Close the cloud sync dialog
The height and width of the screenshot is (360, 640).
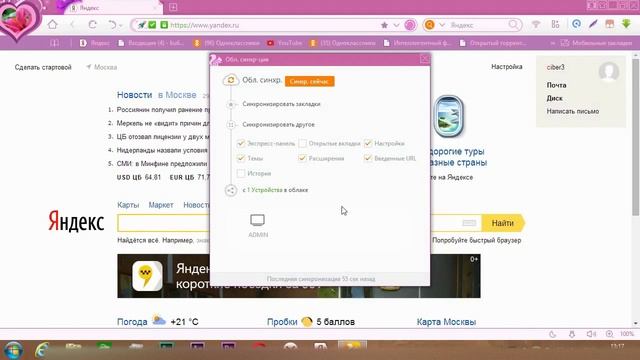(x=424, y=60)
